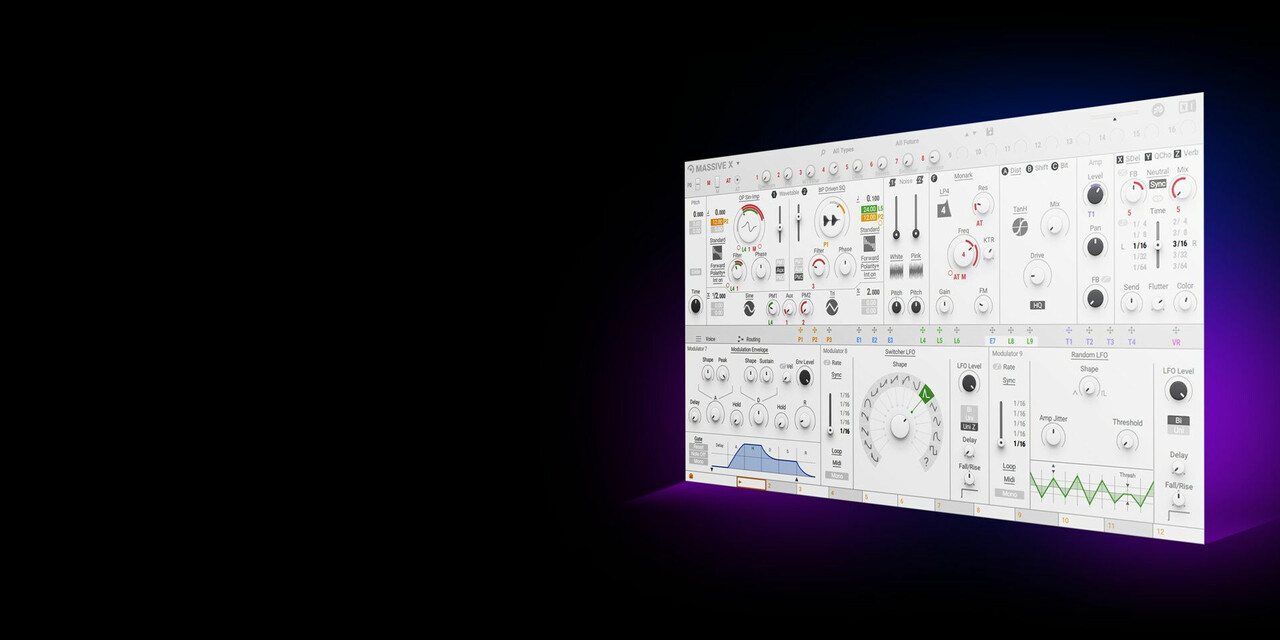This screenshot has height=640, width=1280.
Task: Select the SDel stereo delay effect
Action: click(x=1128, y=158)
